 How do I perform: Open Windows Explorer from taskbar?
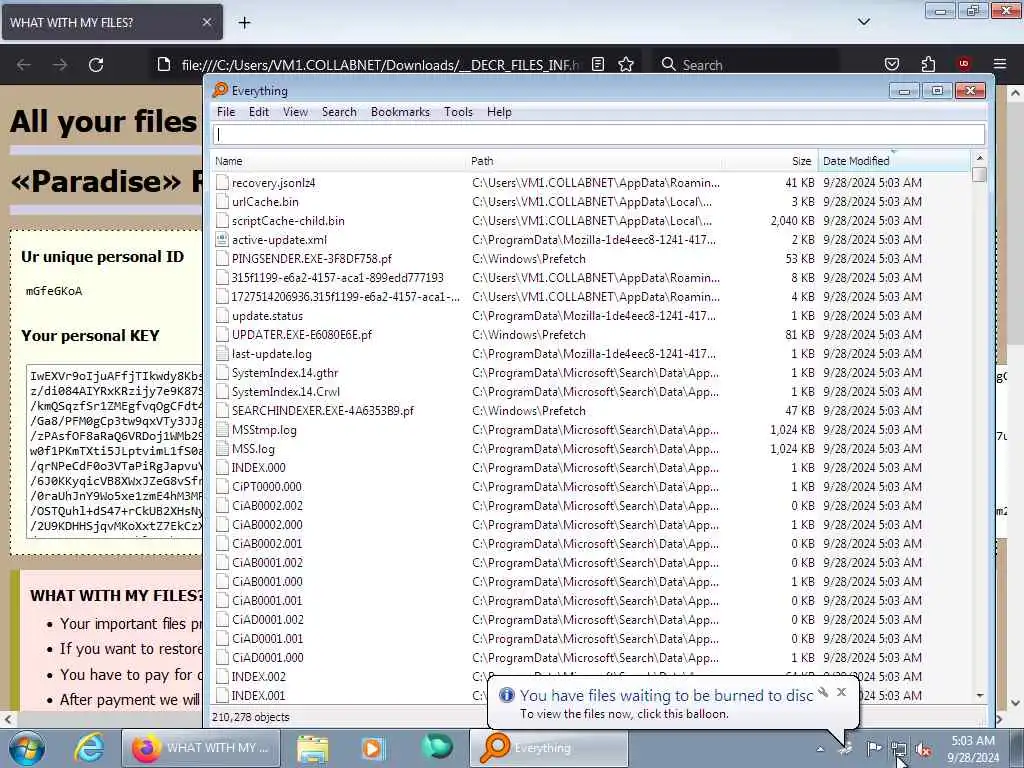(x=313, y=748)
